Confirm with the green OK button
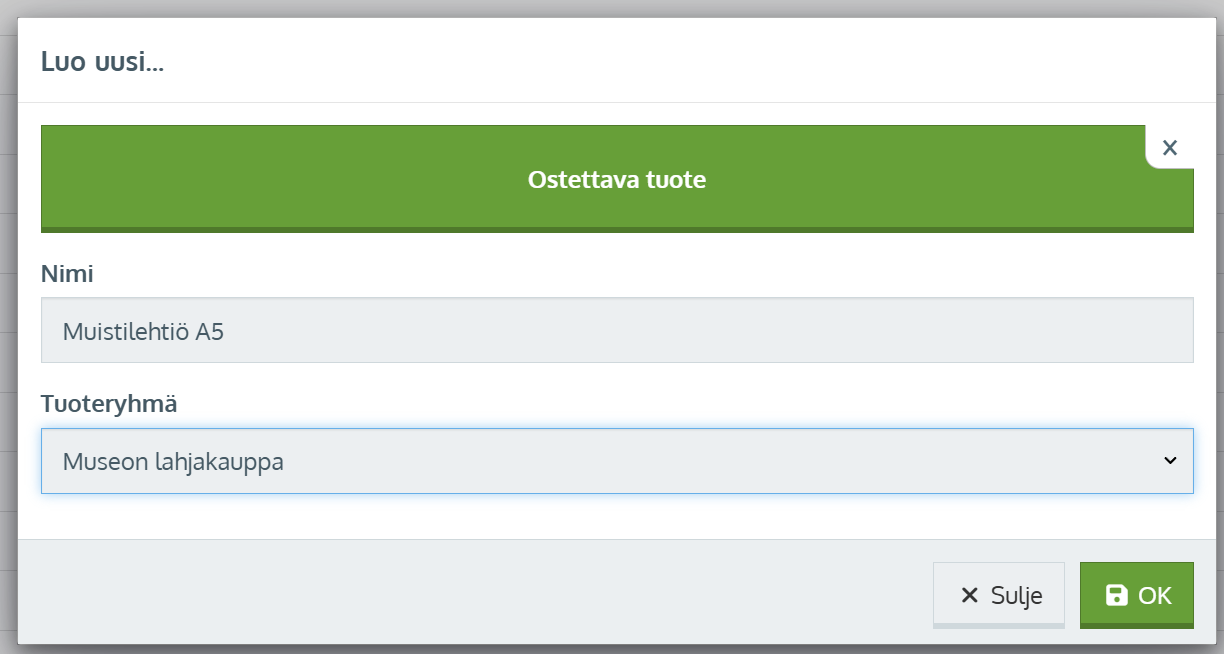 (x=1136, y=596)
